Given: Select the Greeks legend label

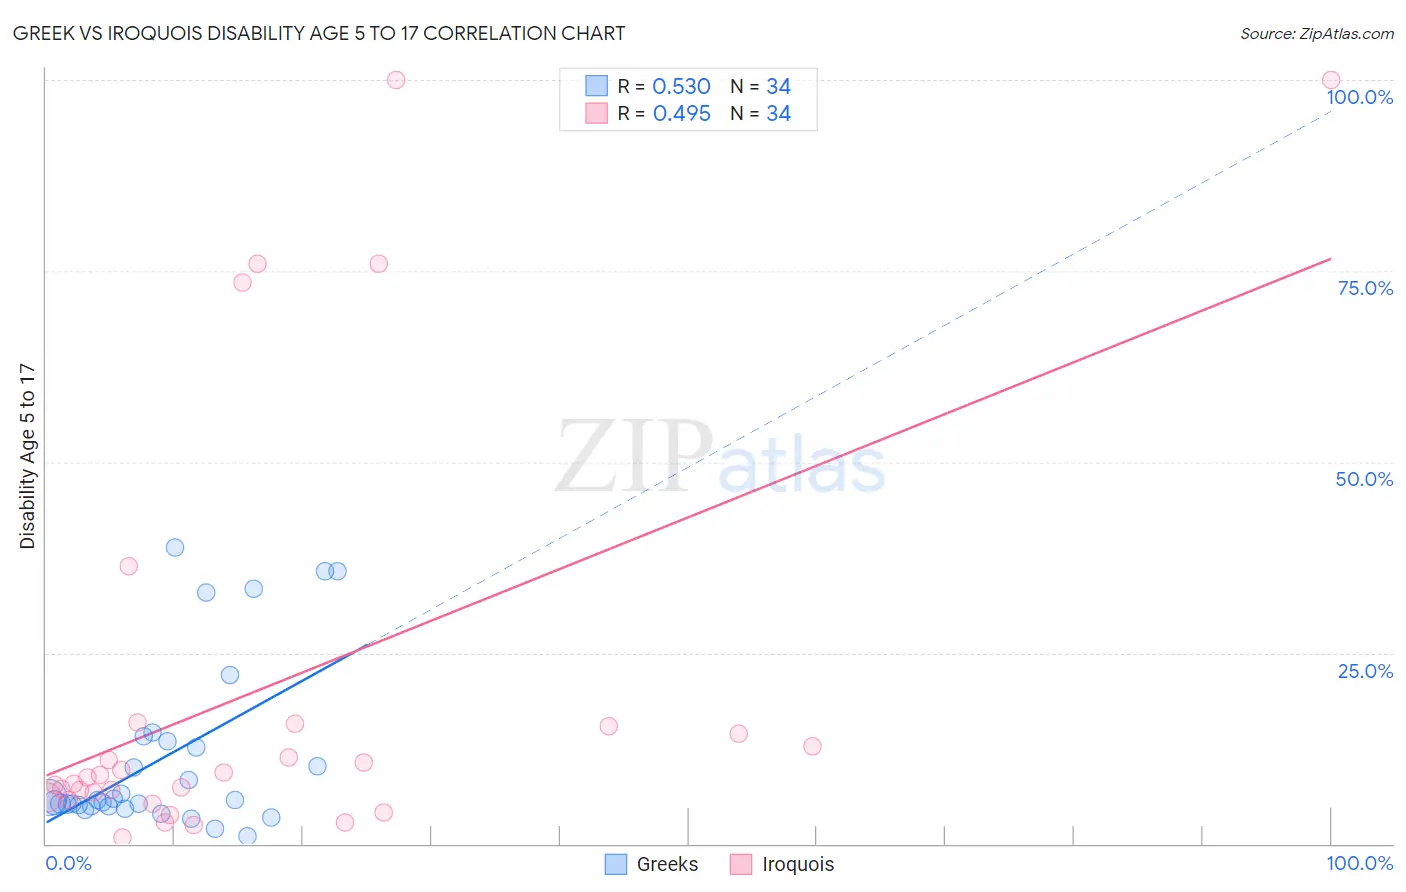Looking at the screenshot, I should point(667,864).
